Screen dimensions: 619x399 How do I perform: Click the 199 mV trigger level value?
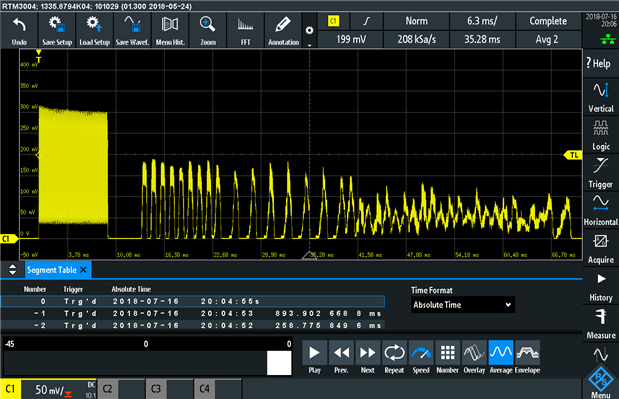pos(351,39)
